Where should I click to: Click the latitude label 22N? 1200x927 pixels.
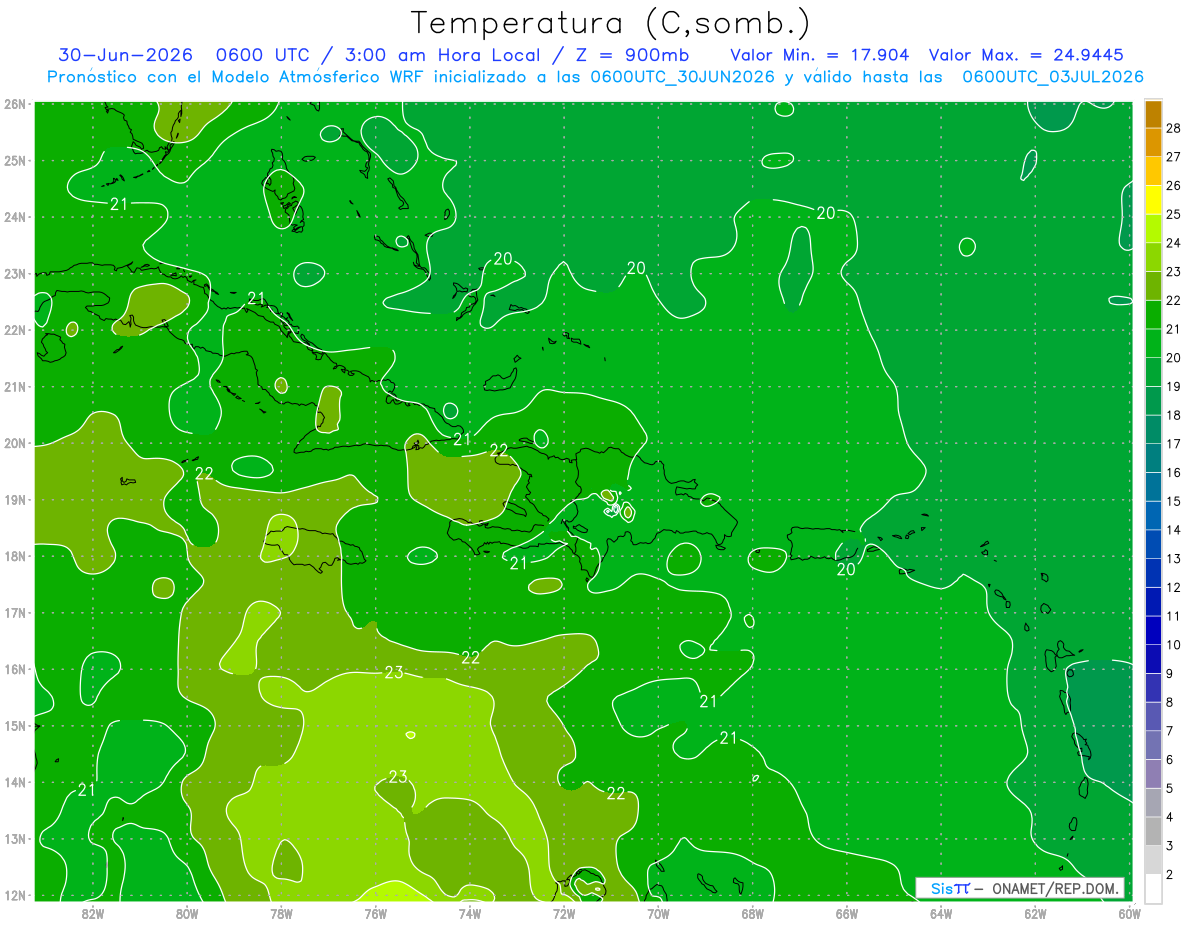[14, 330]
